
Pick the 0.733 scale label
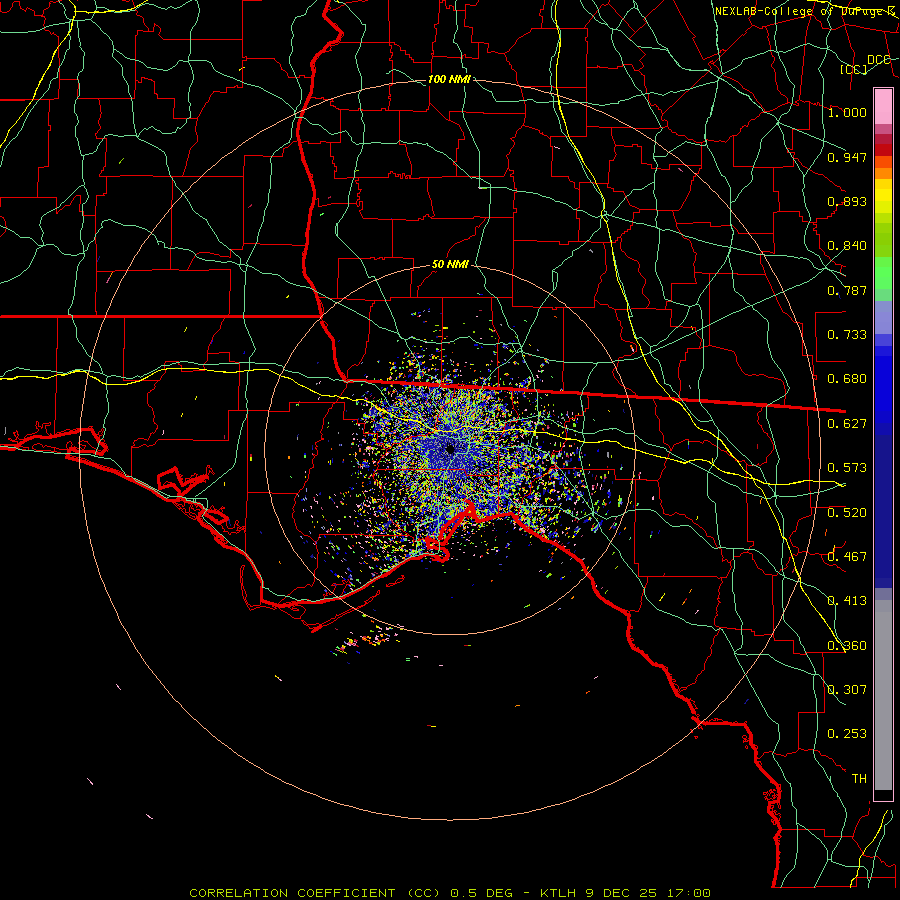(x=847, y=335)
